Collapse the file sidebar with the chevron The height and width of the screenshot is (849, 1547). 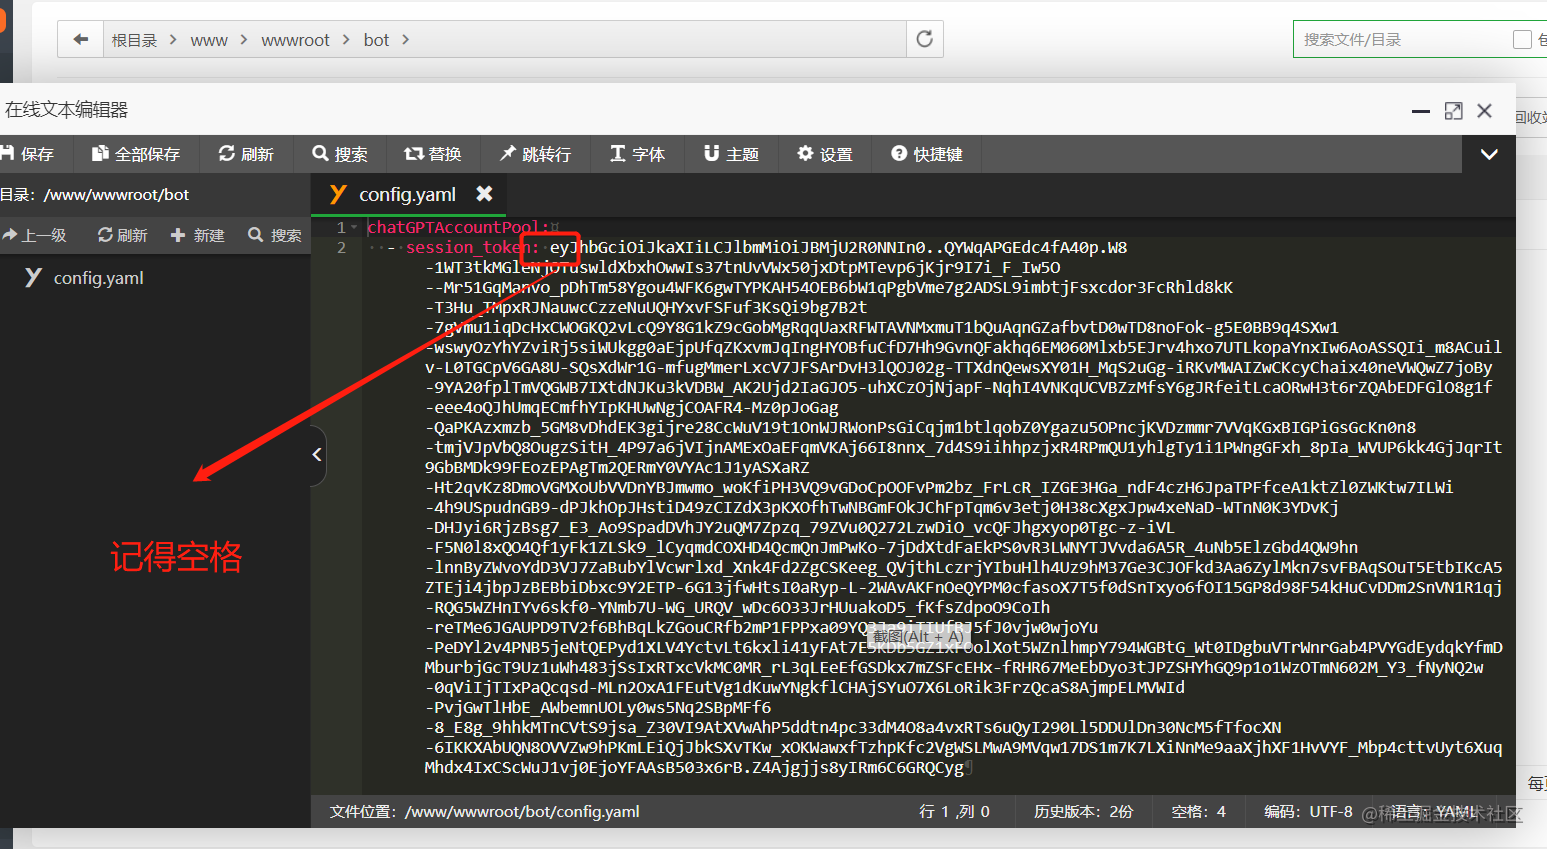tap(316, 455)
